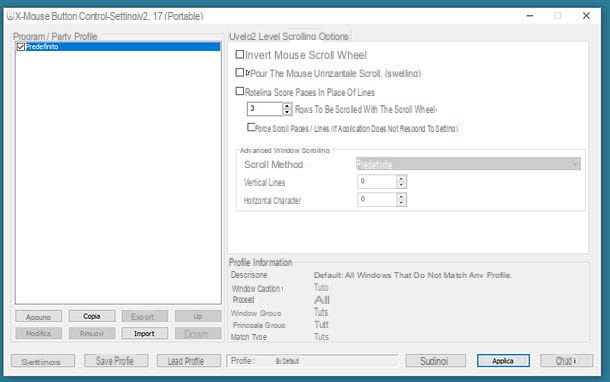Toggle the horizontal scroll (swelling) checkbox
Screen dimensions: 610x382
click(x=240, y=72)
